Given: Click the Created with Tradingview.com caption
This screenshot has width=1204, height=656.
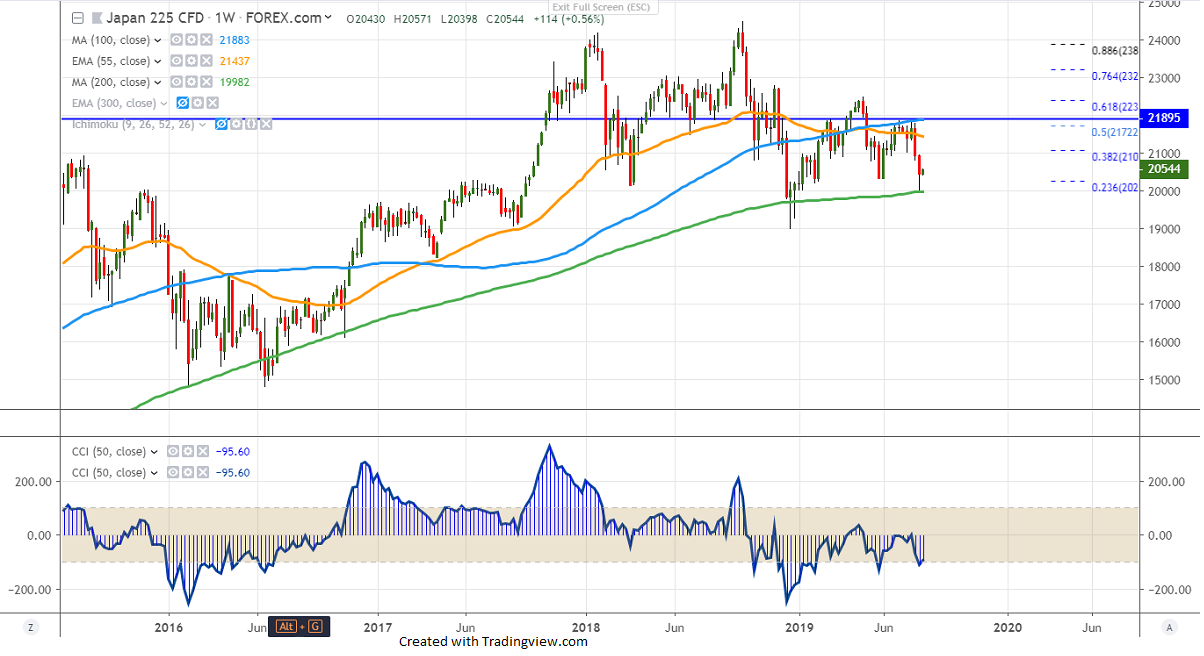Looking at the screenshot, I should (x=495, y=642).
